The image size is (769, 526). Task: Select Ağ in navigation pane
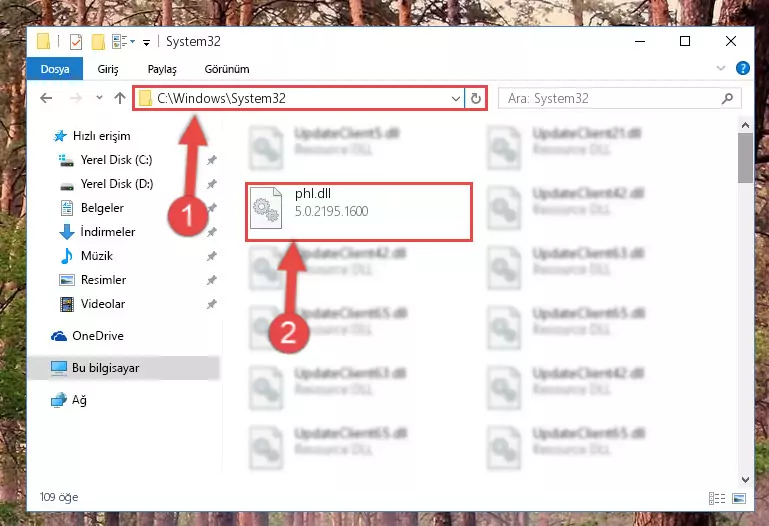click(69, 400)
